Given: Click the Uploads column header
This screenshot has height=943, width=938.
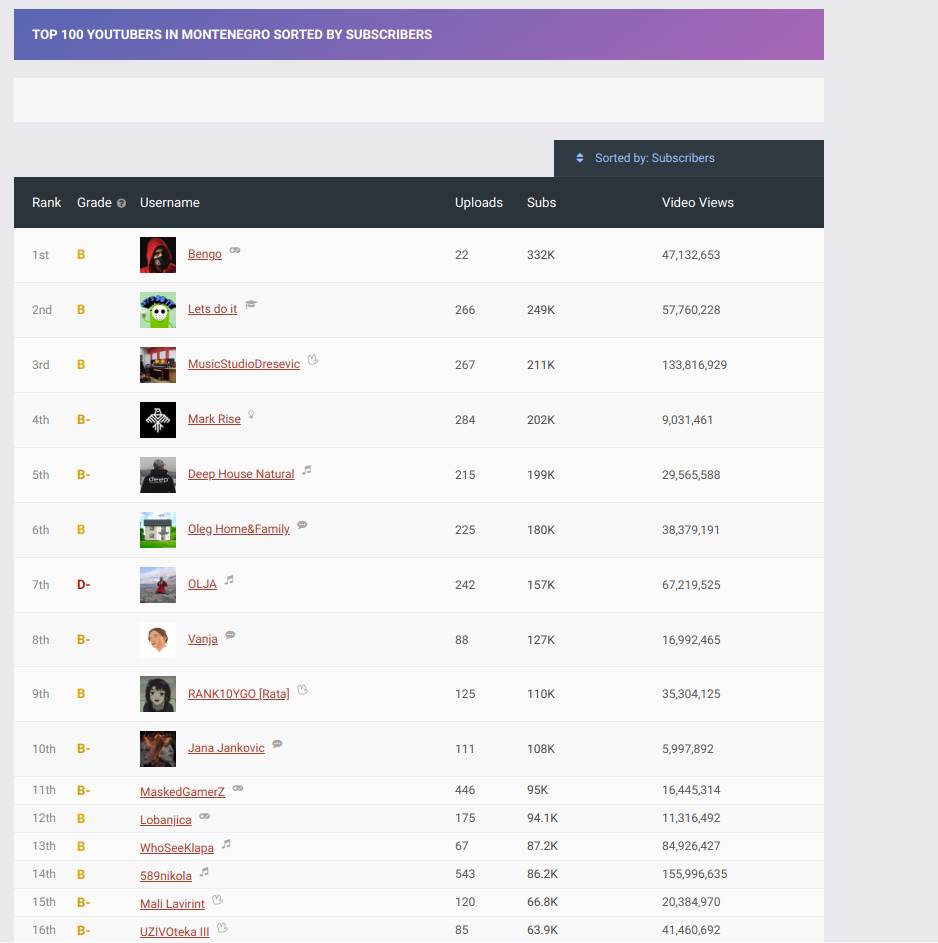Looking at the screenshot, I should coord(479,202).
